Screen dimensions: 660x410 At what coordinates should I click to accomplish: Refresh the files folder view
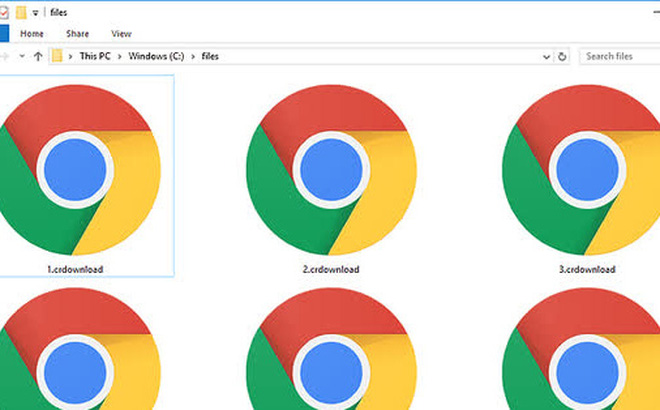pyautogui.click(x=563, y=57)
